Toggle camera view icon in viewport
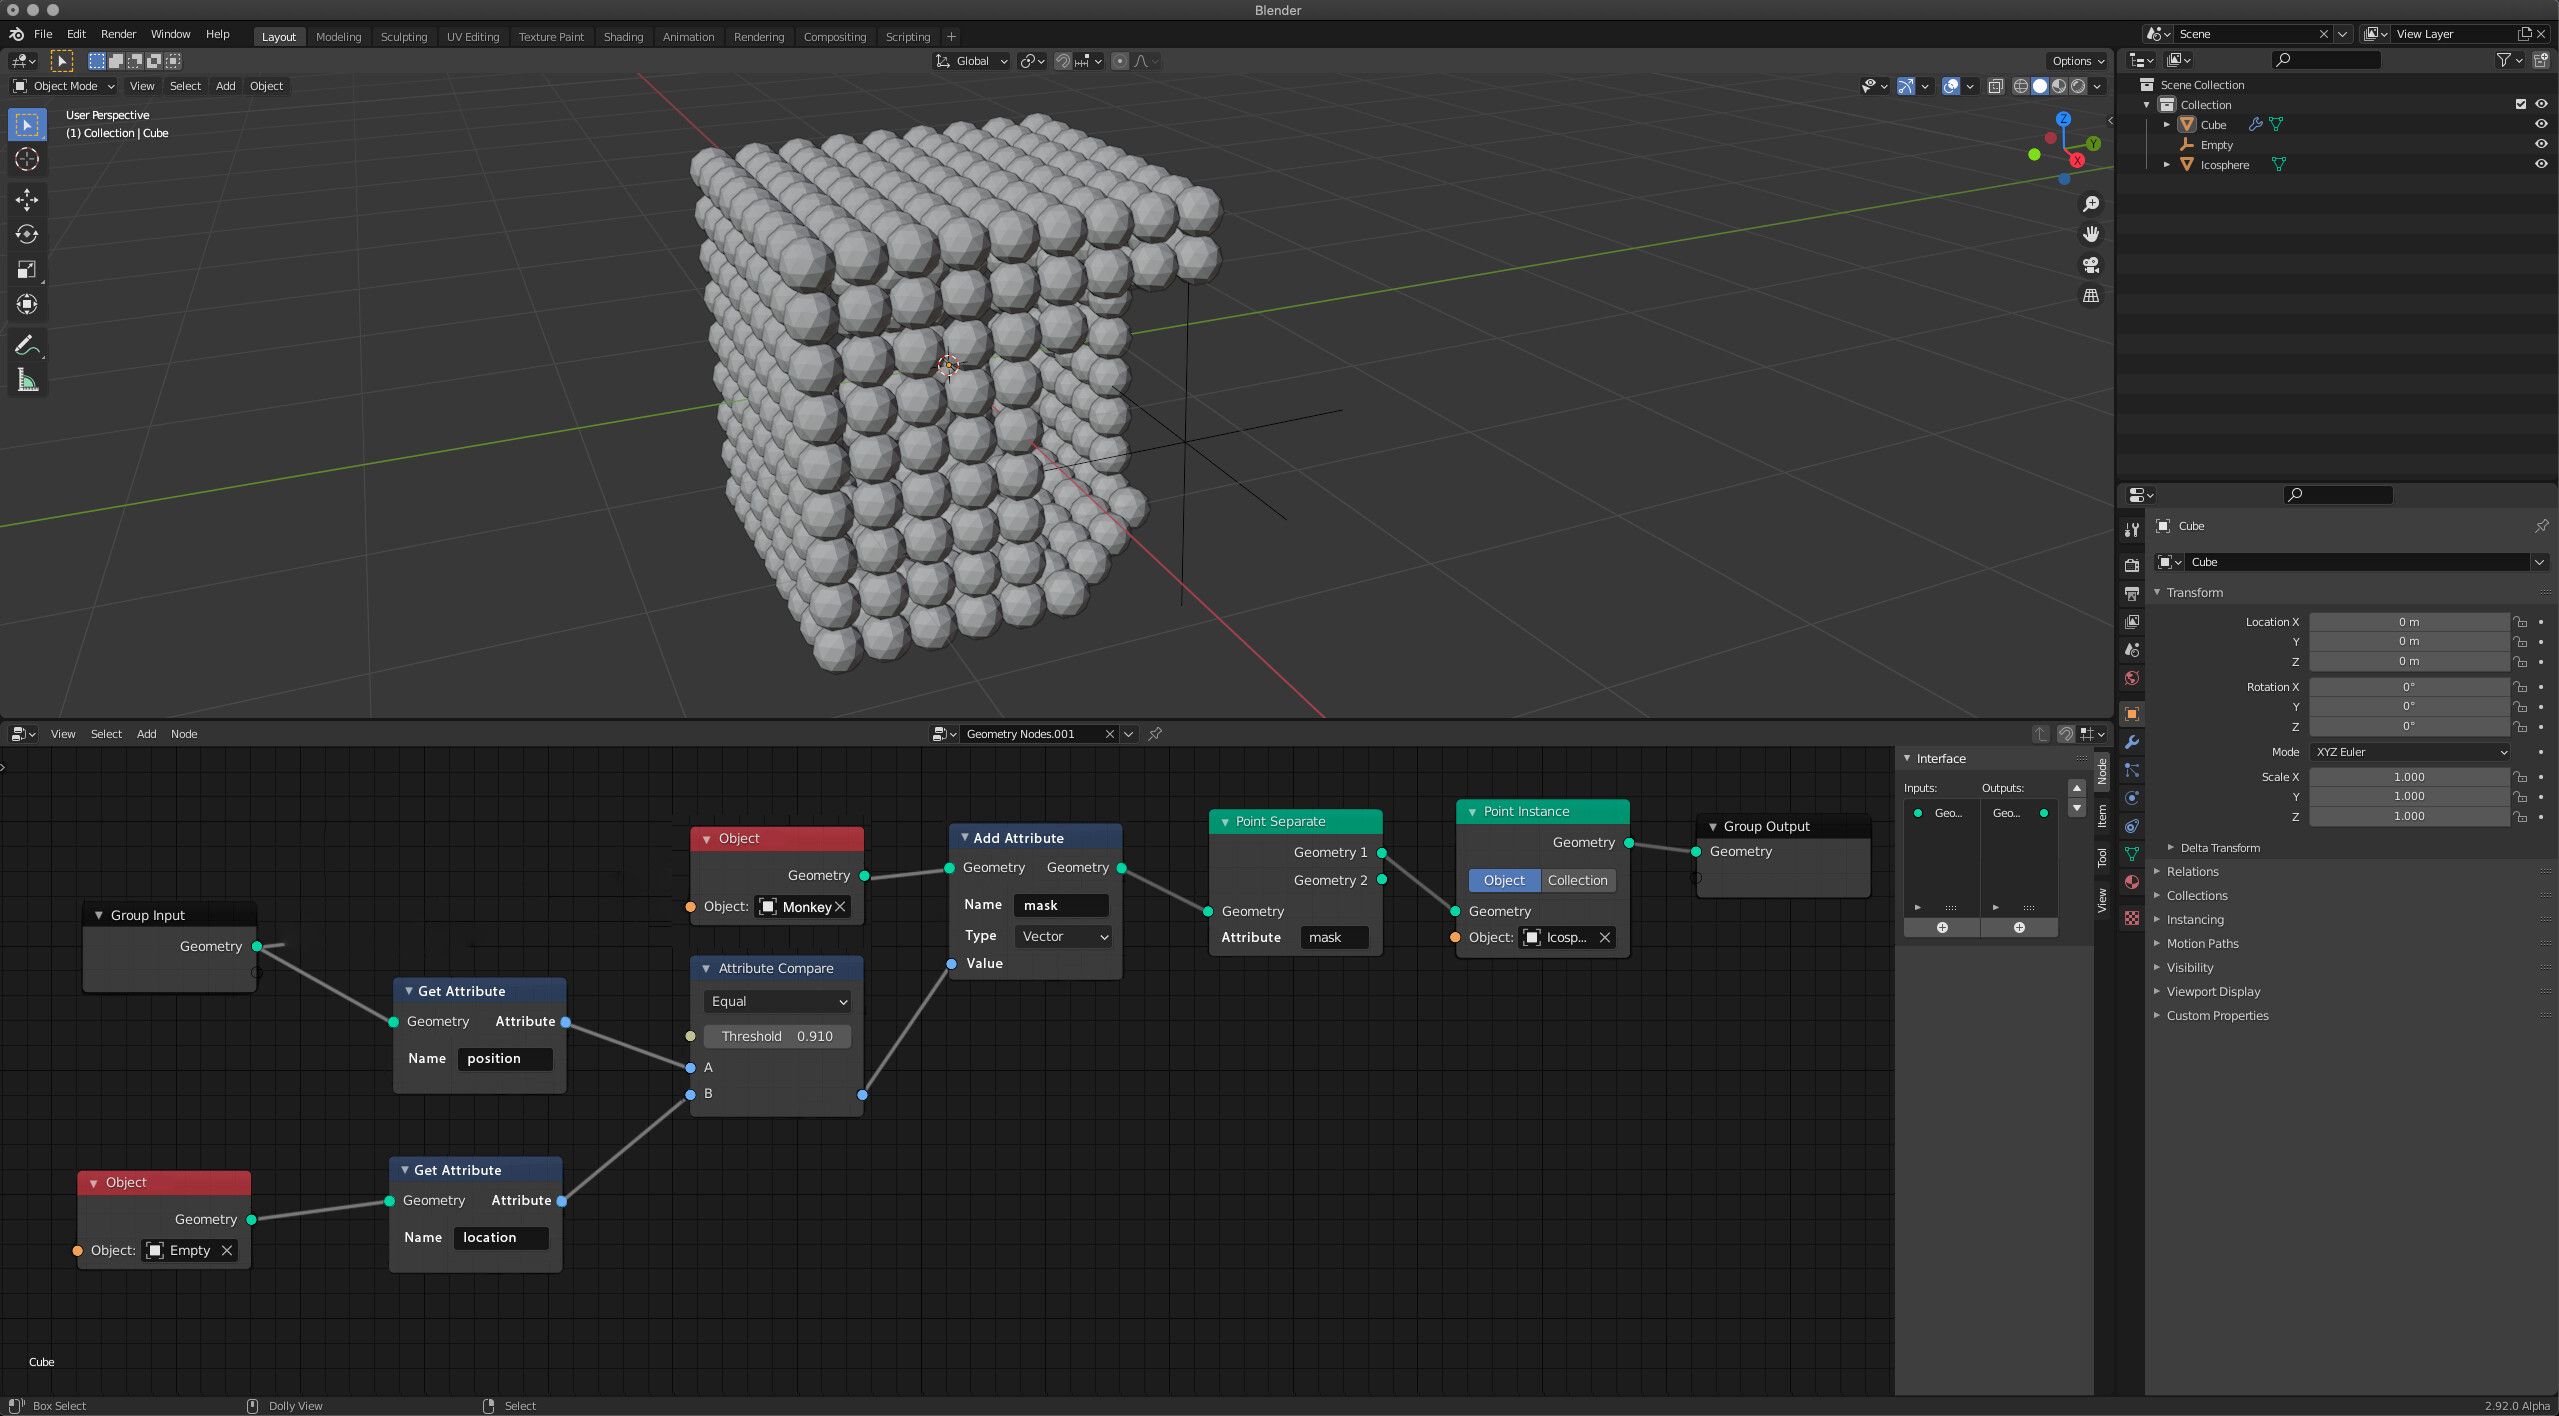This screenshot has width=2559, height=1416. click(2090, 265)
